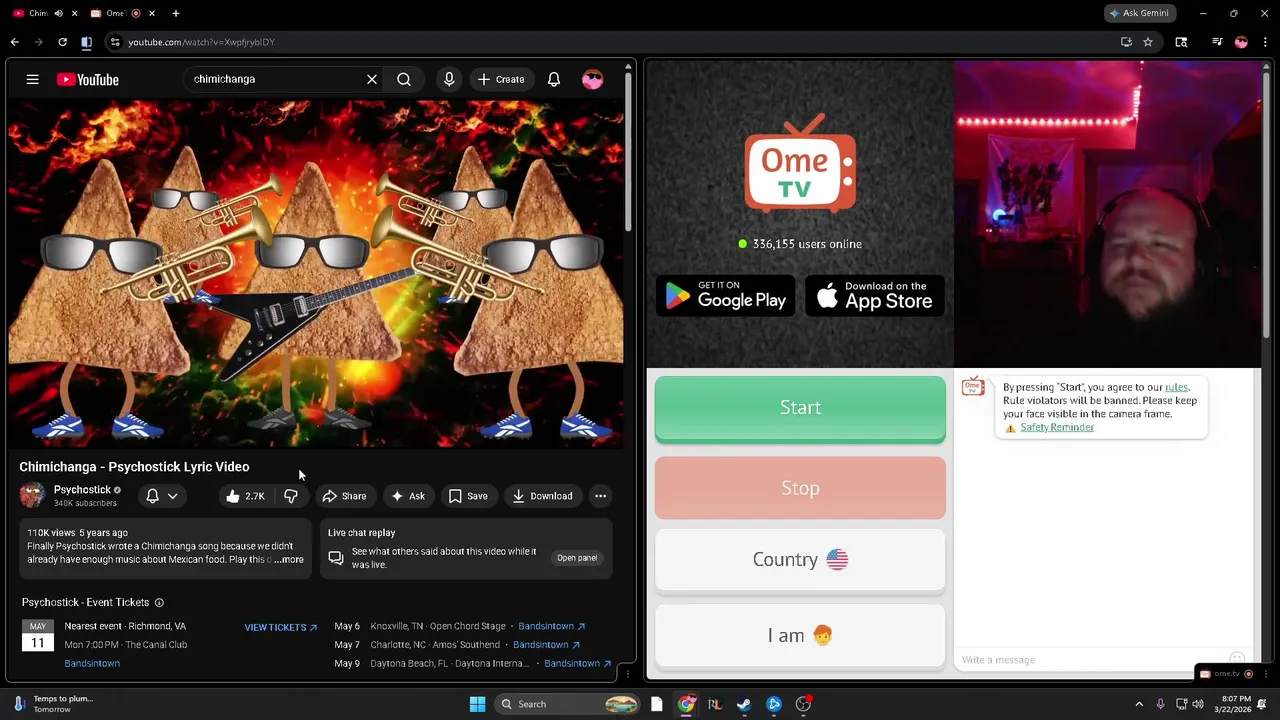The width and height of the screenshot is (1280, 720).
Task: Open the Psychostick channel name link
Action: (x=82, y=490)
